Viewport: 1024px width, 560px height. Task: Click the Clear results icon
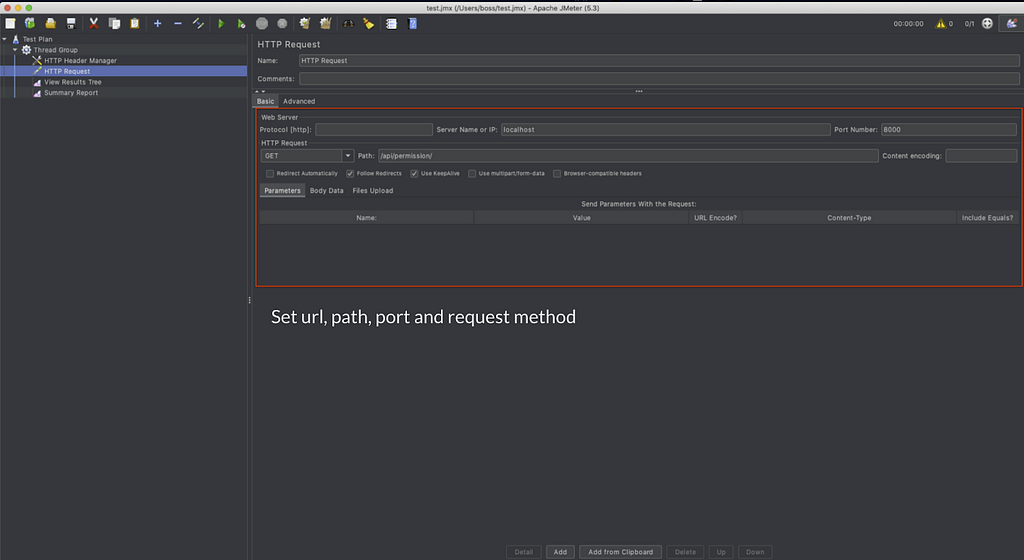(304, 23)
